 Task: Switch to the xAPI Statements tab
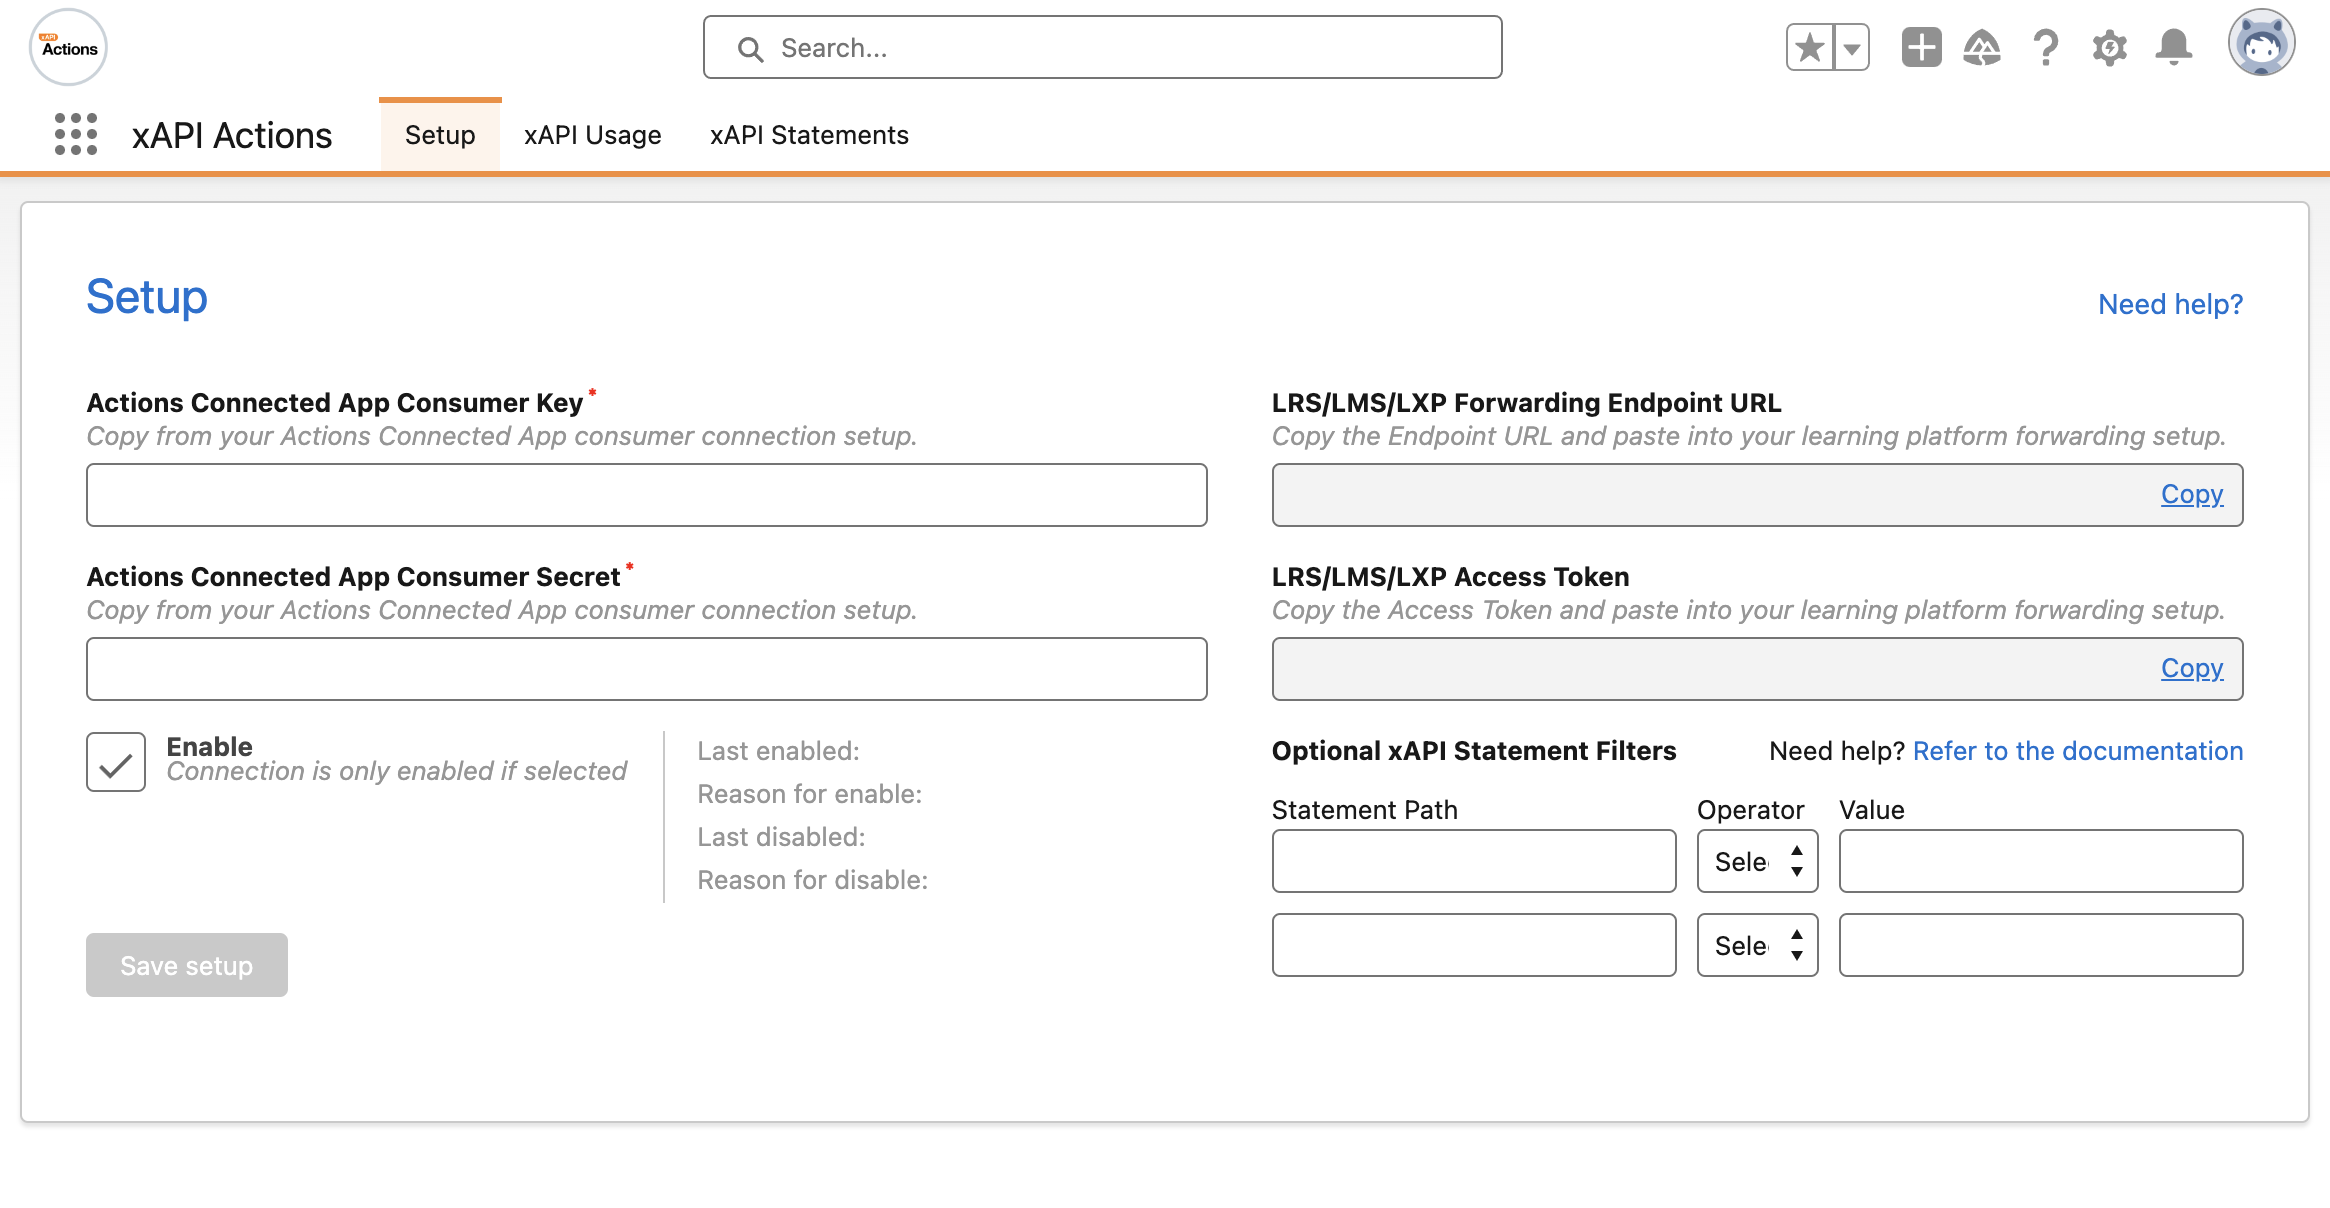click(808, 135)
